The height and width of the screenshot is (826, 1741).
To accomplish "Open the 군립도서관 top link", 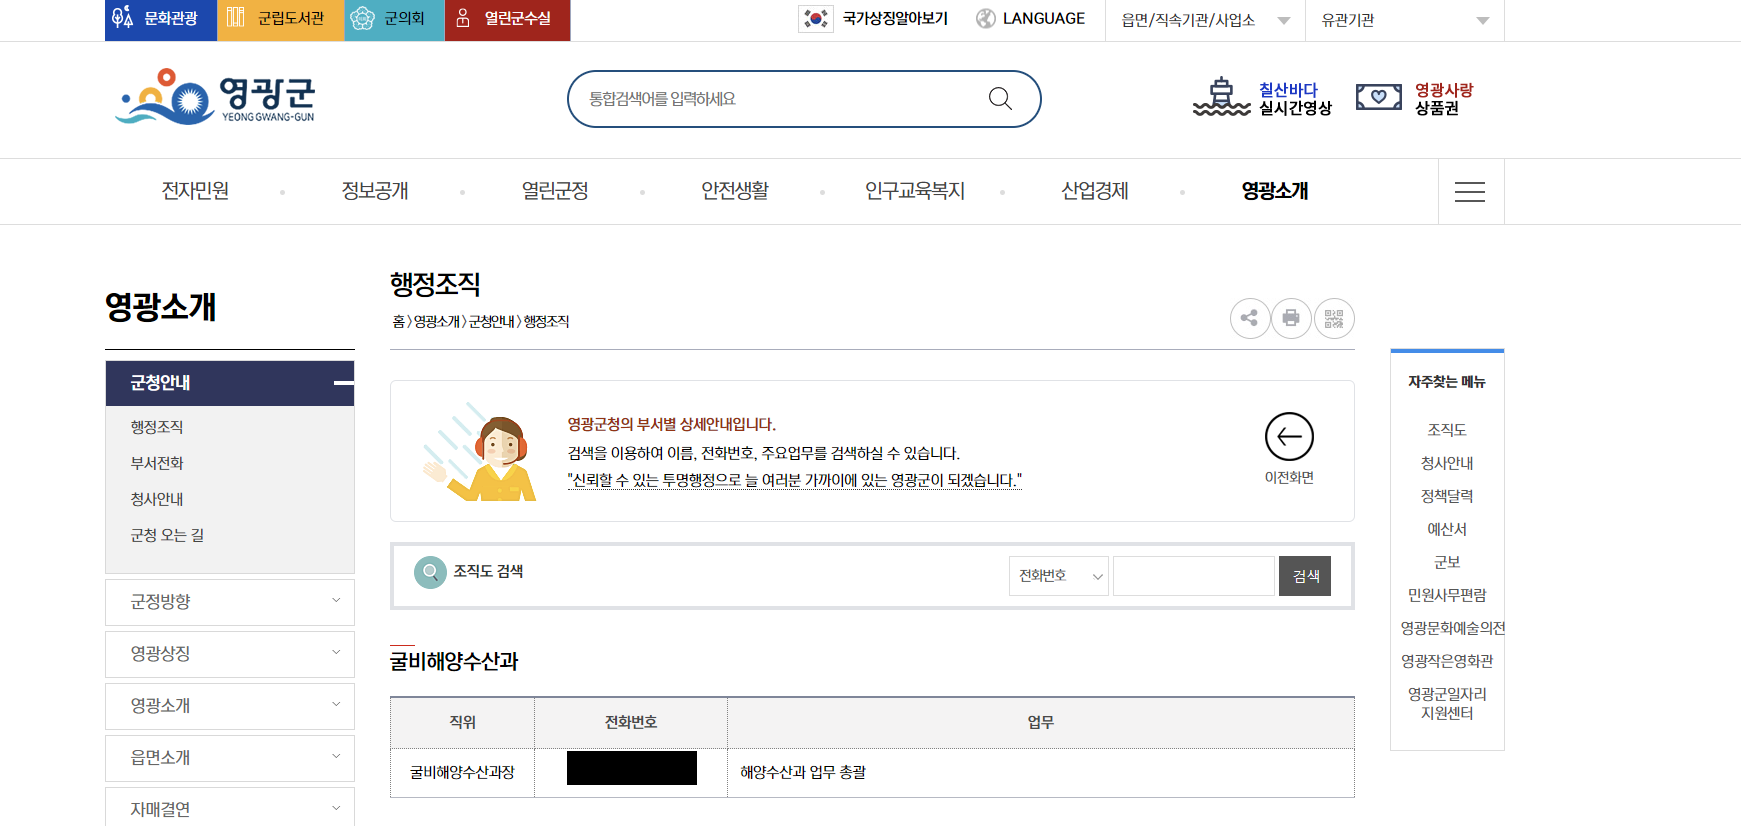I will [x=280, y=19].
